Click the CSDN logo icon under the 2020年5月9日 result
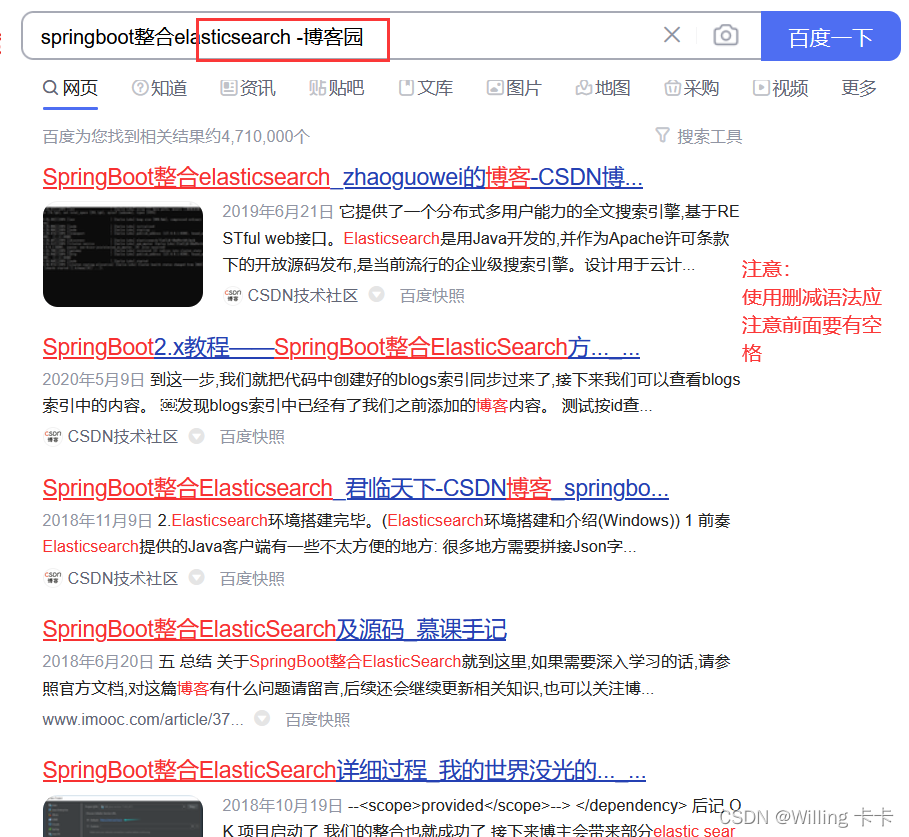Image resolution: width=909 pixels, height=837 pixels. click(x=53, y=436)
